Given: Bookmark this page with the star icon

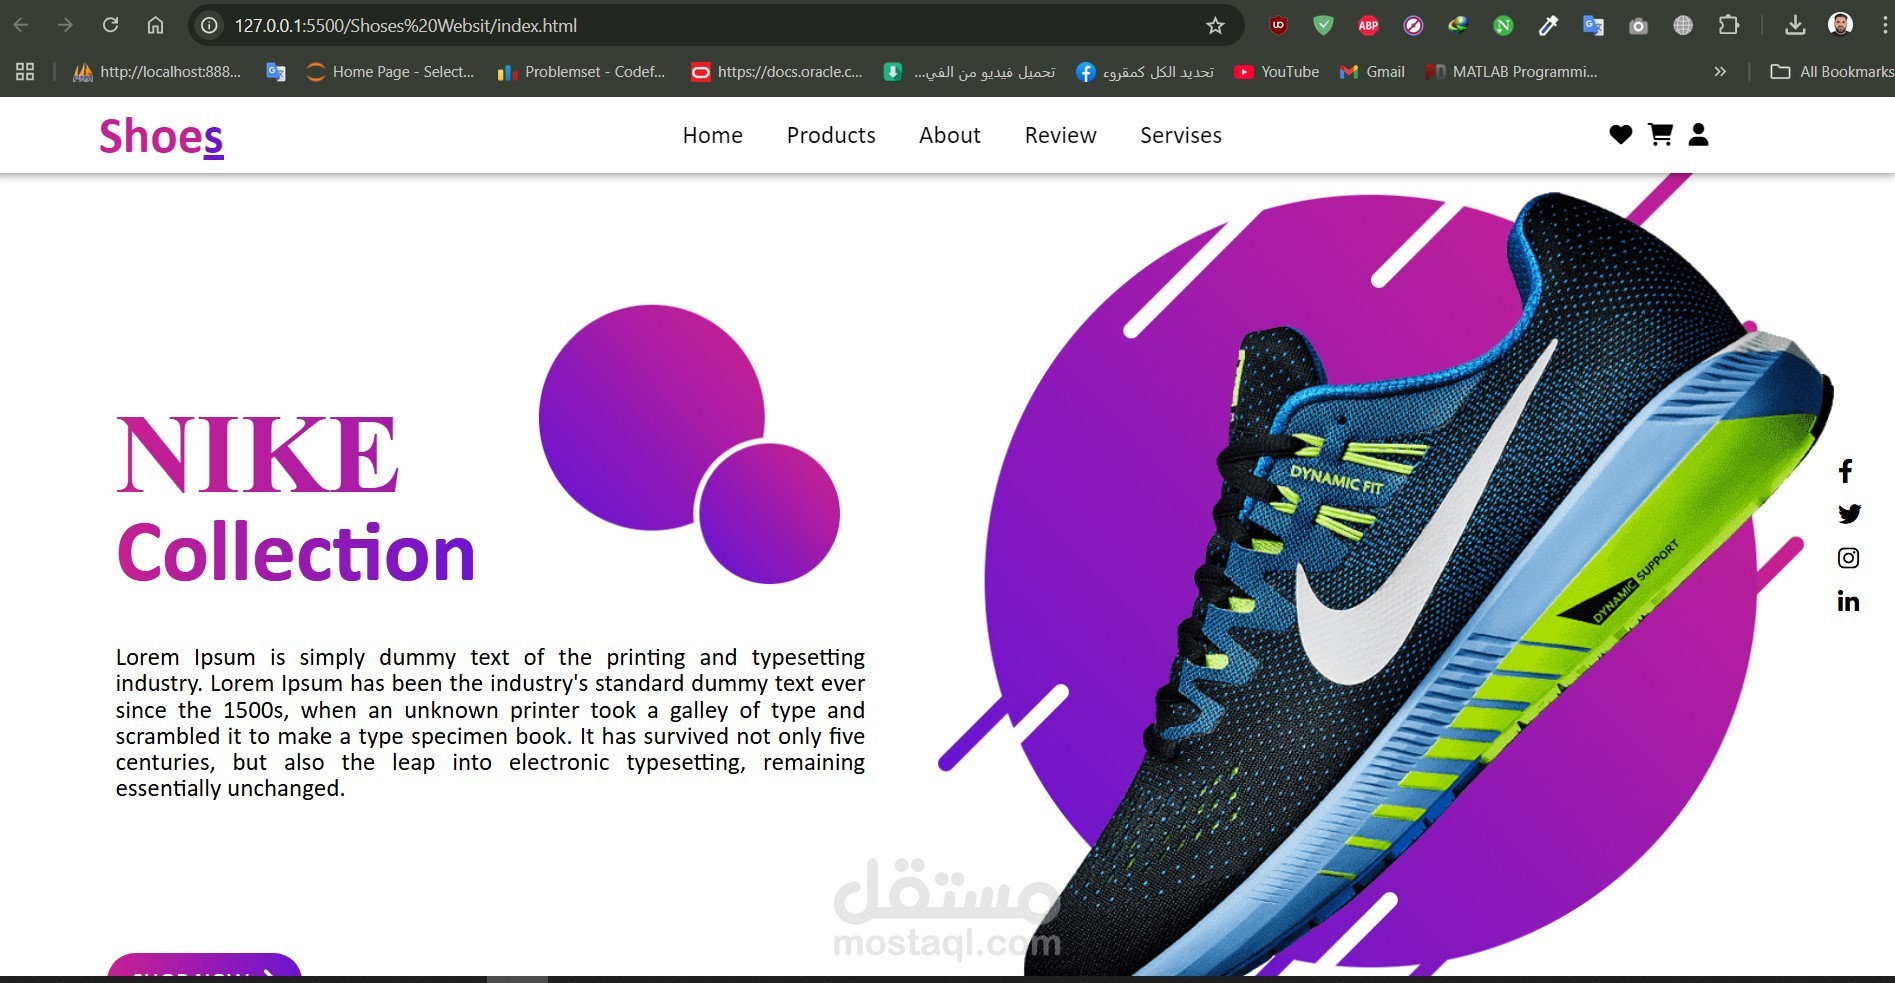Looking at the screenshot, I should pos(1215,25).
